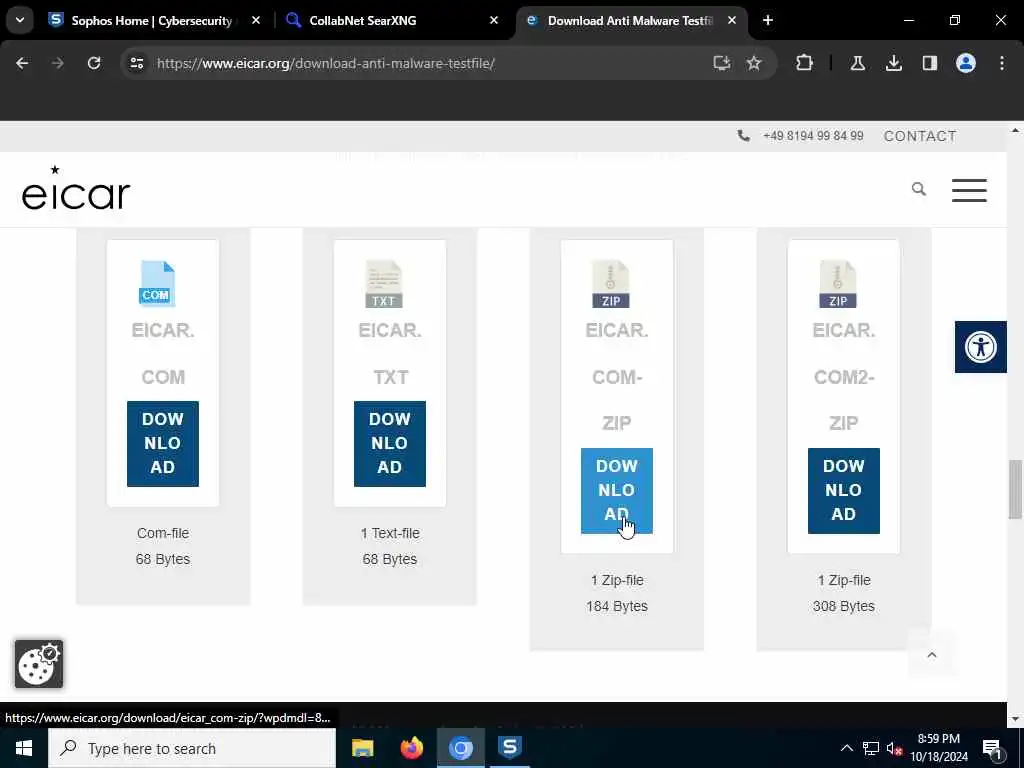The height and width of the screenshot is (768, 1024).
Task: Open the Windows Start menu
Action: (24, 748)
